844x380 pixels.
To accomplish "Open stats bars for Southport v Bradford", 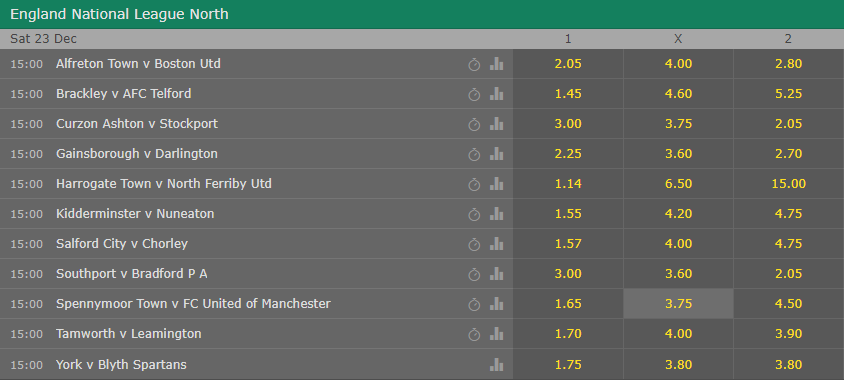I will (496, 275).
